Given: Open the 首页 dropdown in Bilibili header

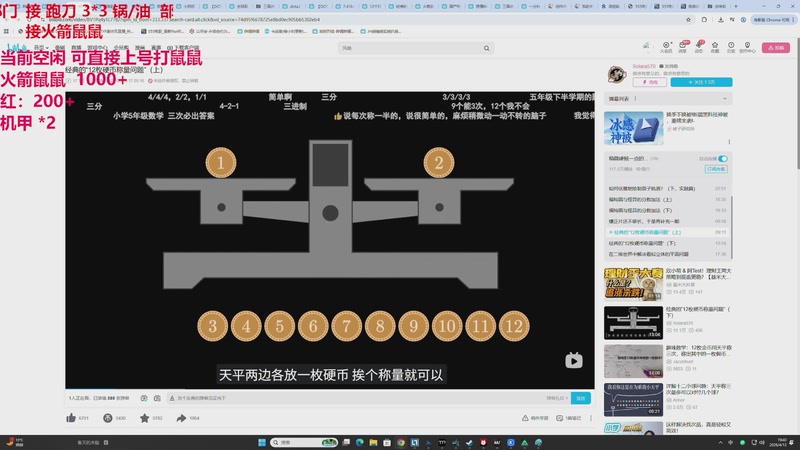Looking at the screenshot, I should [x=41, y=47].
